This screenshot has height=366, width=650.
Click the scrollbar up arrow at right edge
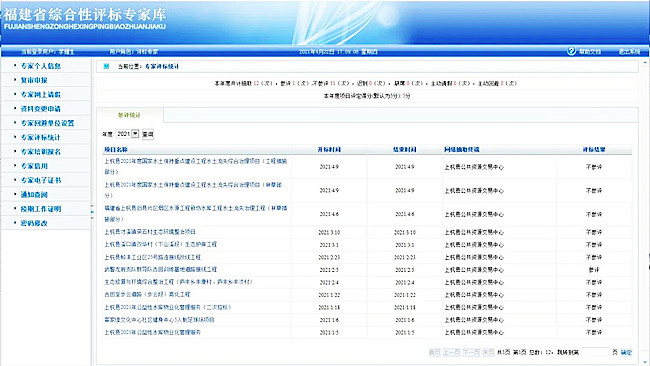point(645,63)
